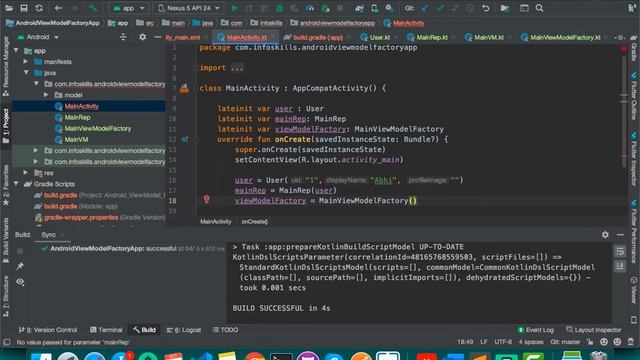640x360 pixels.
Task: Collapse all in Project panel icon
Action: (x=123, y=37)
